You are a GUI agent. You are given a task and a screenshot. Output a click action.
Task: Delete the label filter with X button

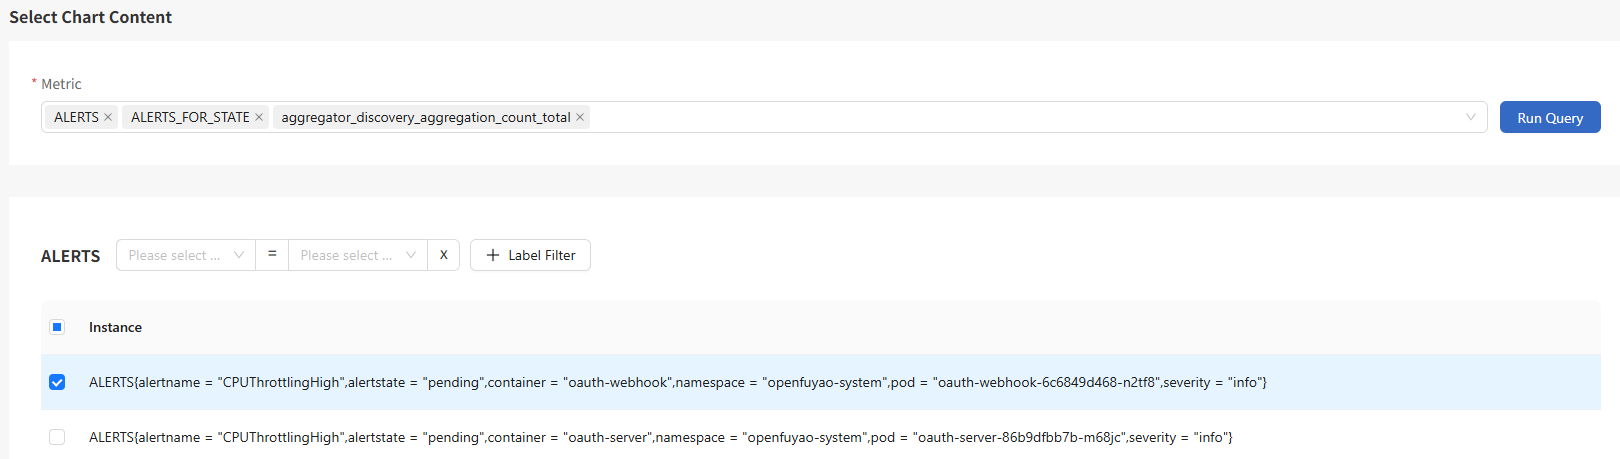[444, 255]
